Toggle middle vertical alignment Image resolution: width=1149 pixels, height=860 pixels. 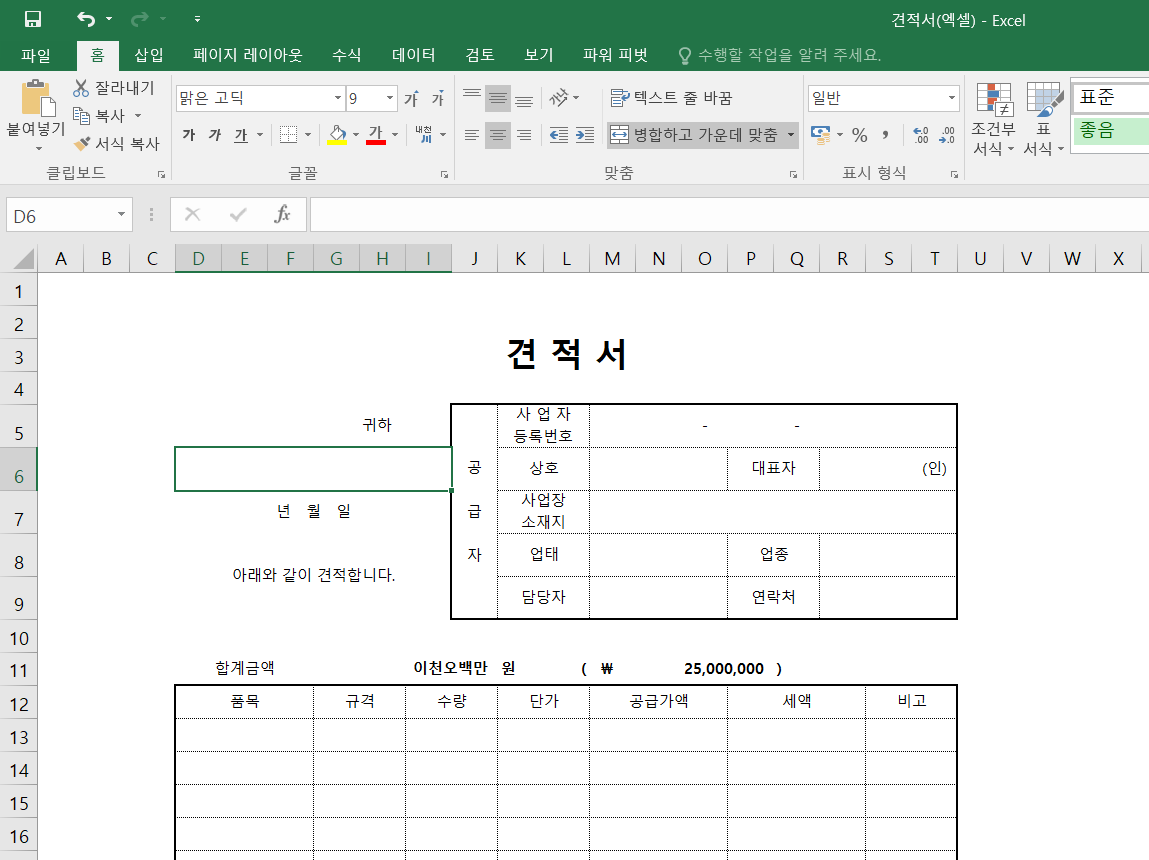498,98
